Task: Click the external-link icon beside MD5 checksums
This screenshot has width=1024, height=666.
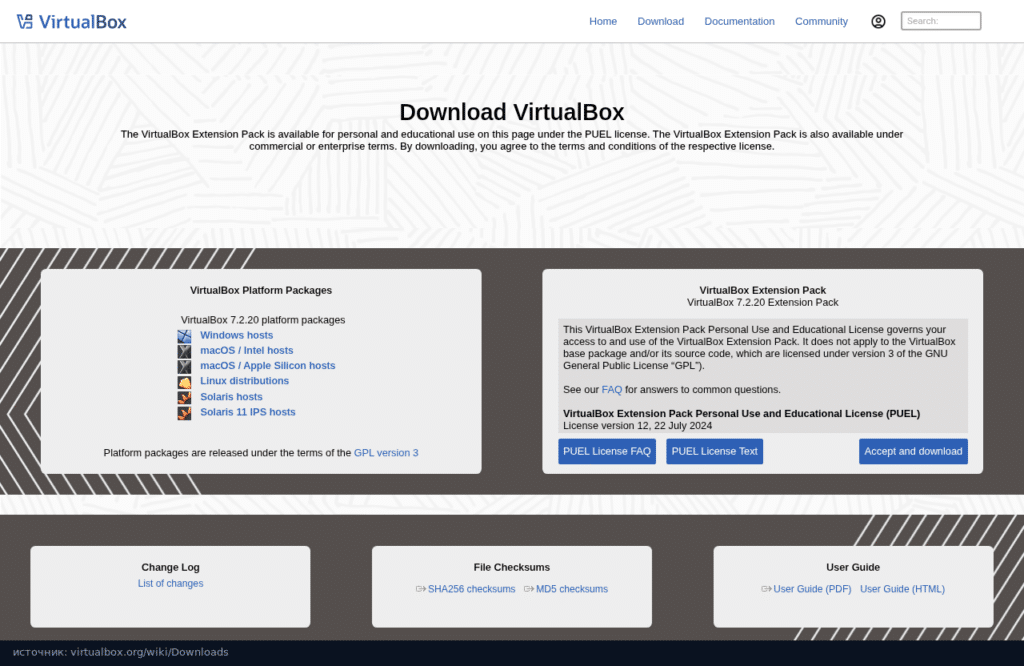Action: coord(529,589)
